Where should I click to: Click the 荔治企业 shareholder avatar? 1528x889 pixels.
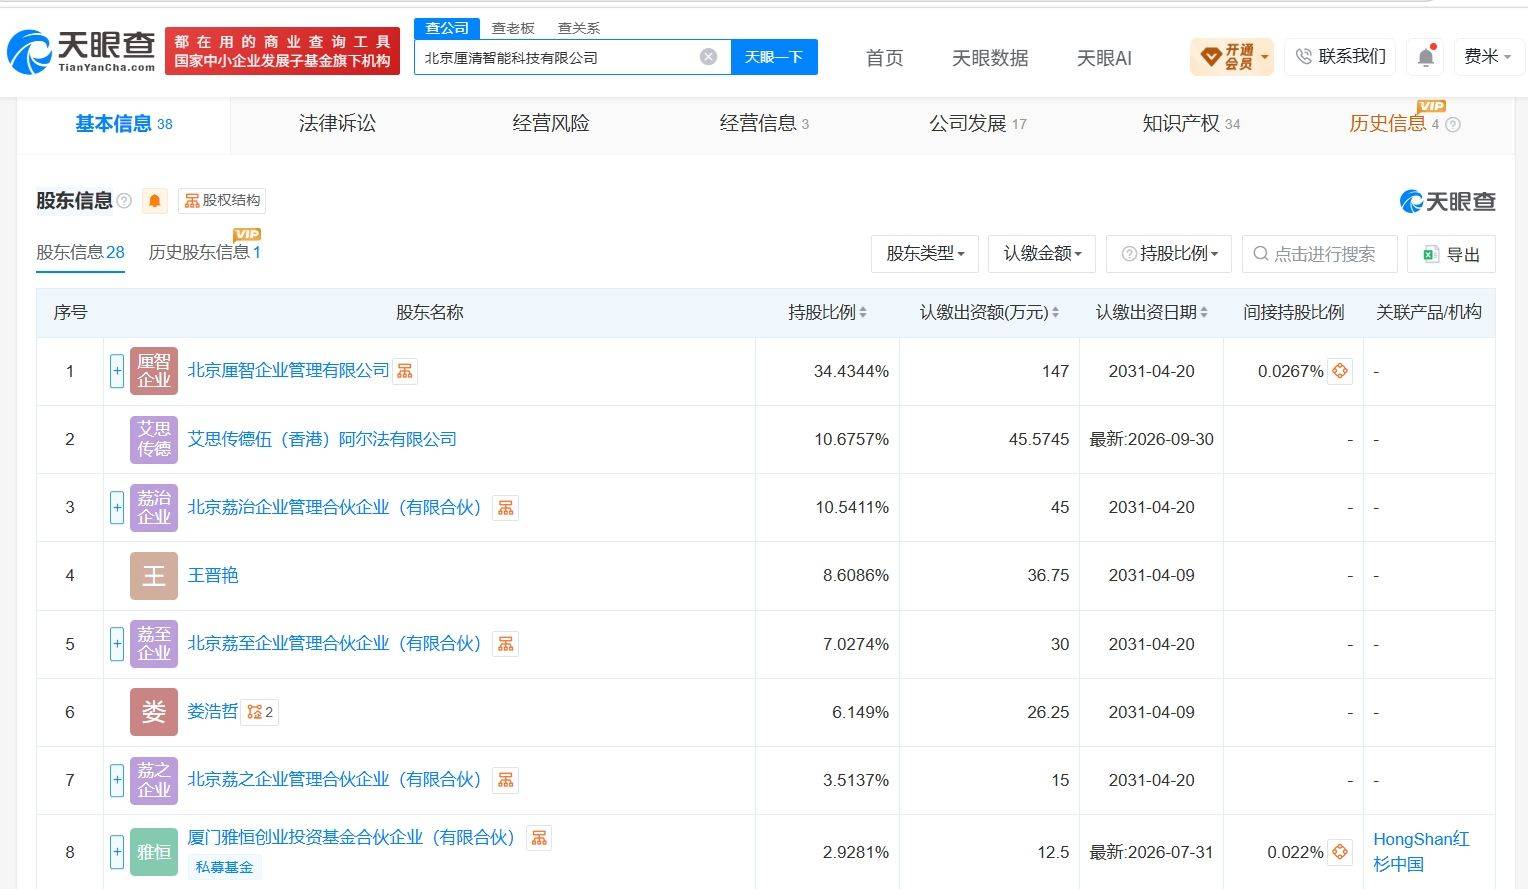(x=154, y=507)
